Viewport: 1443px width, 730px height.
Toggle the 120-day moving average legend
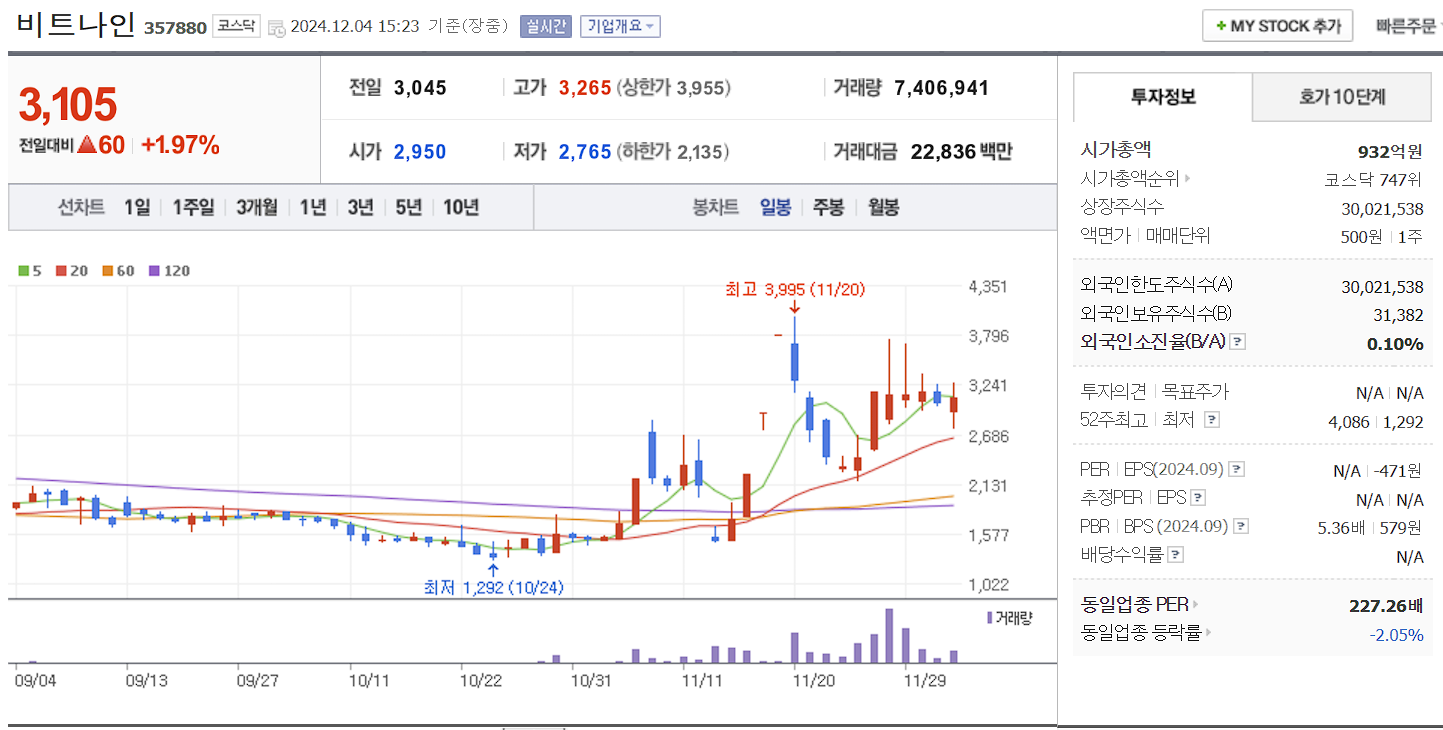(x=154, y=271)
